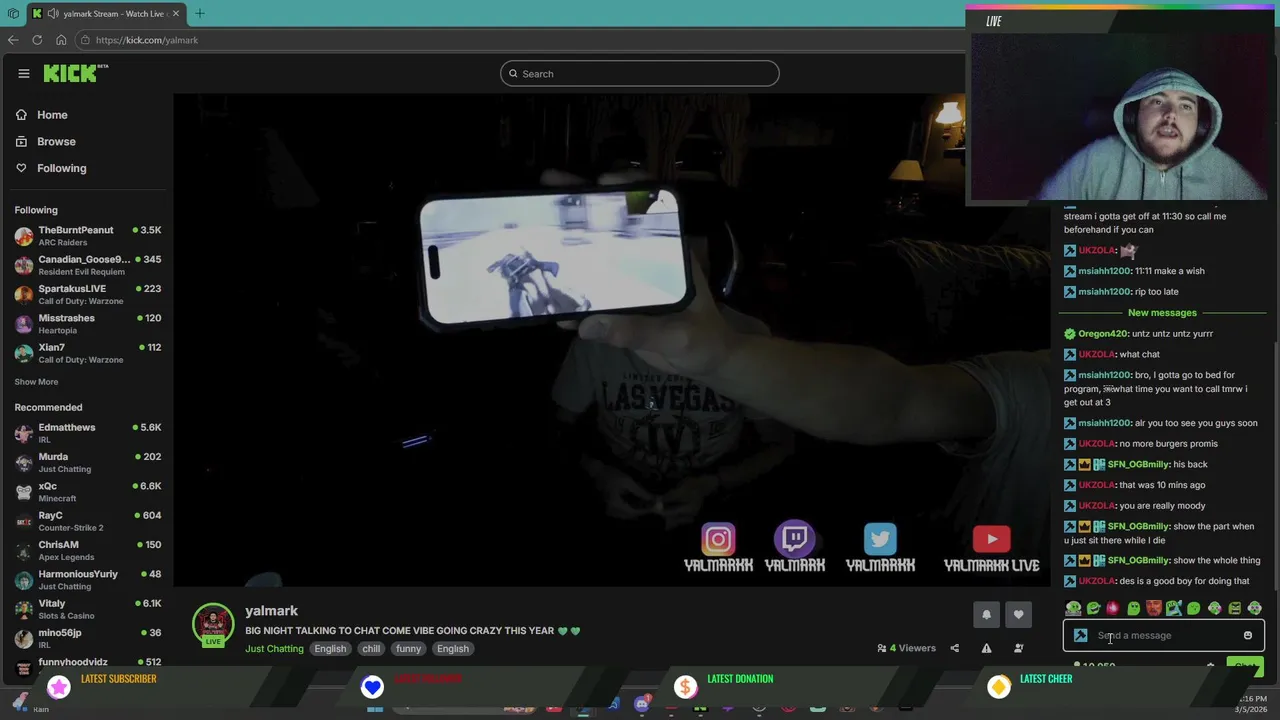Open Murda recommended channel
The height and width of the screenshot is (720, 1280).
click(x=88, y=462)
